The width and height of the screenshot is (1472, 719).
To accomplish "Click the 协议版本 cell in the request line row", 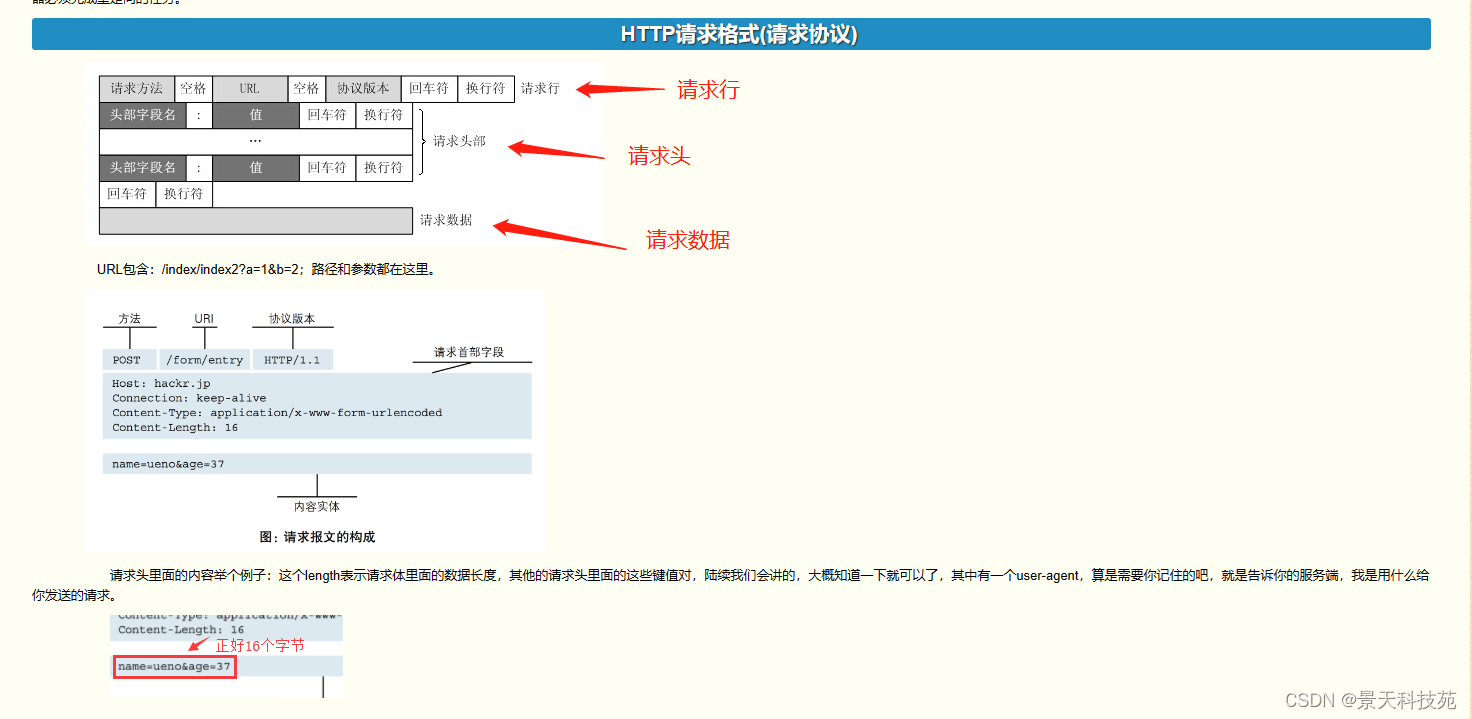I will click(363, 88).
